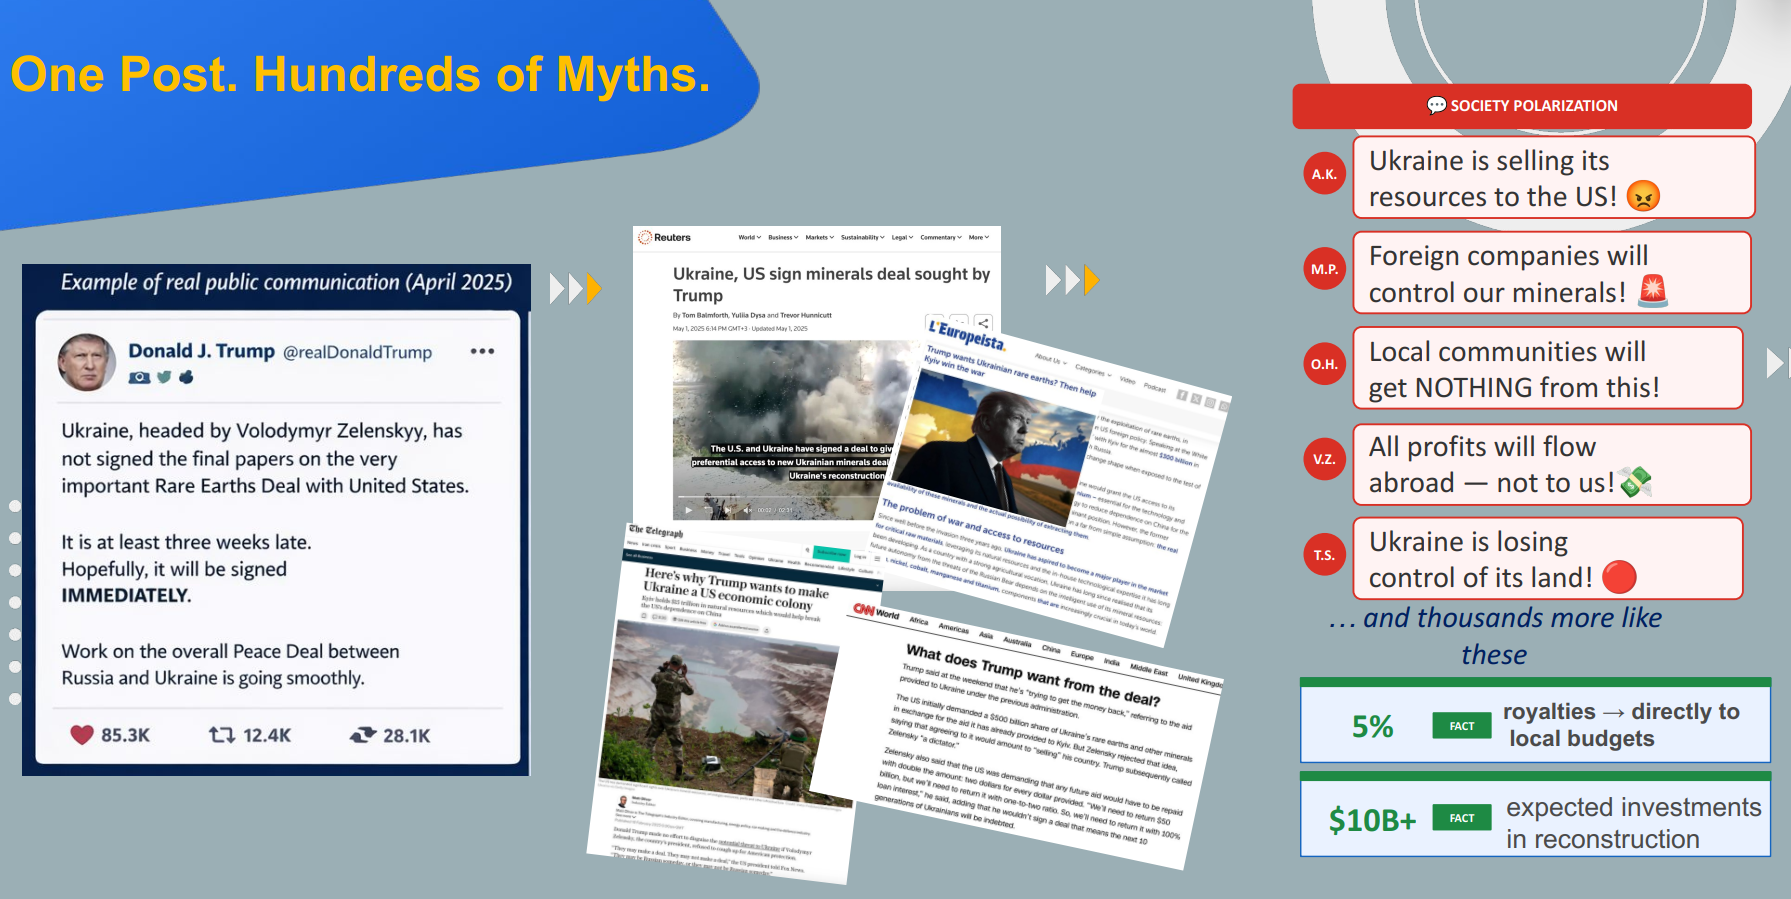Click the Society Polarization red header

(x=1521, y=106)
